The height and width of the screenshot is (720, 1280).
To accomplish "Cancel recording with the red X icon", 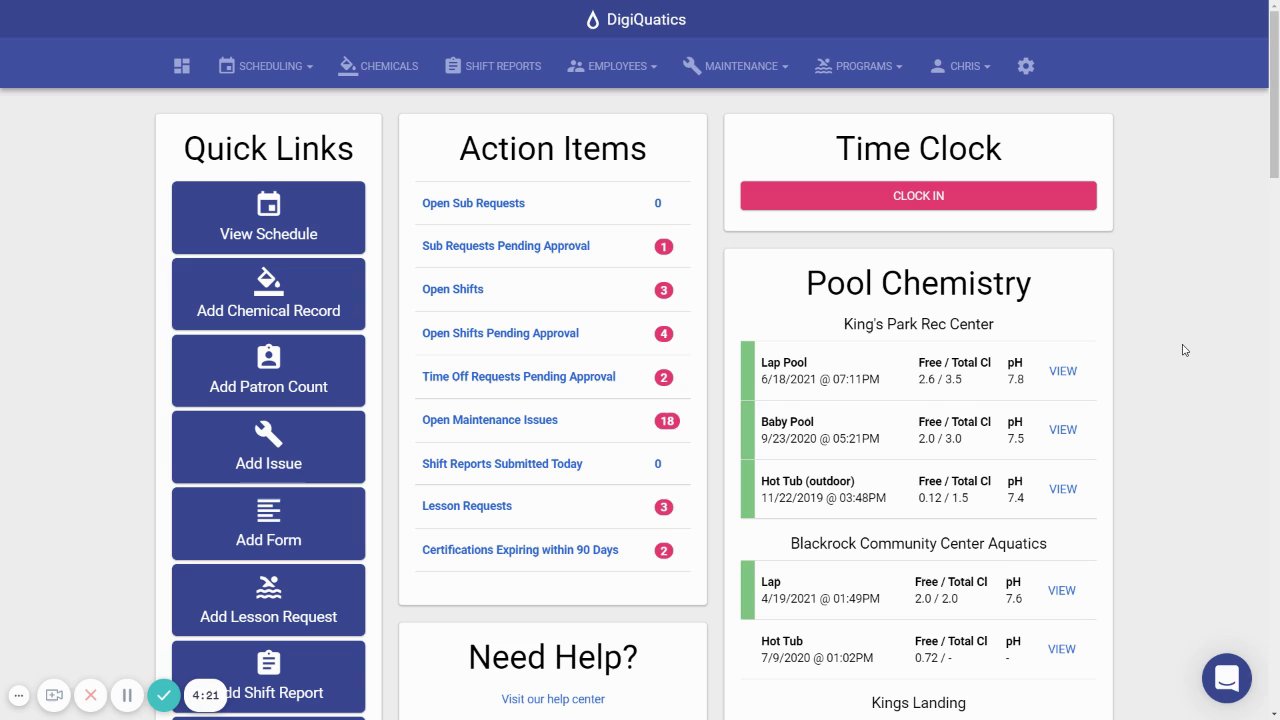I will 91,695.
